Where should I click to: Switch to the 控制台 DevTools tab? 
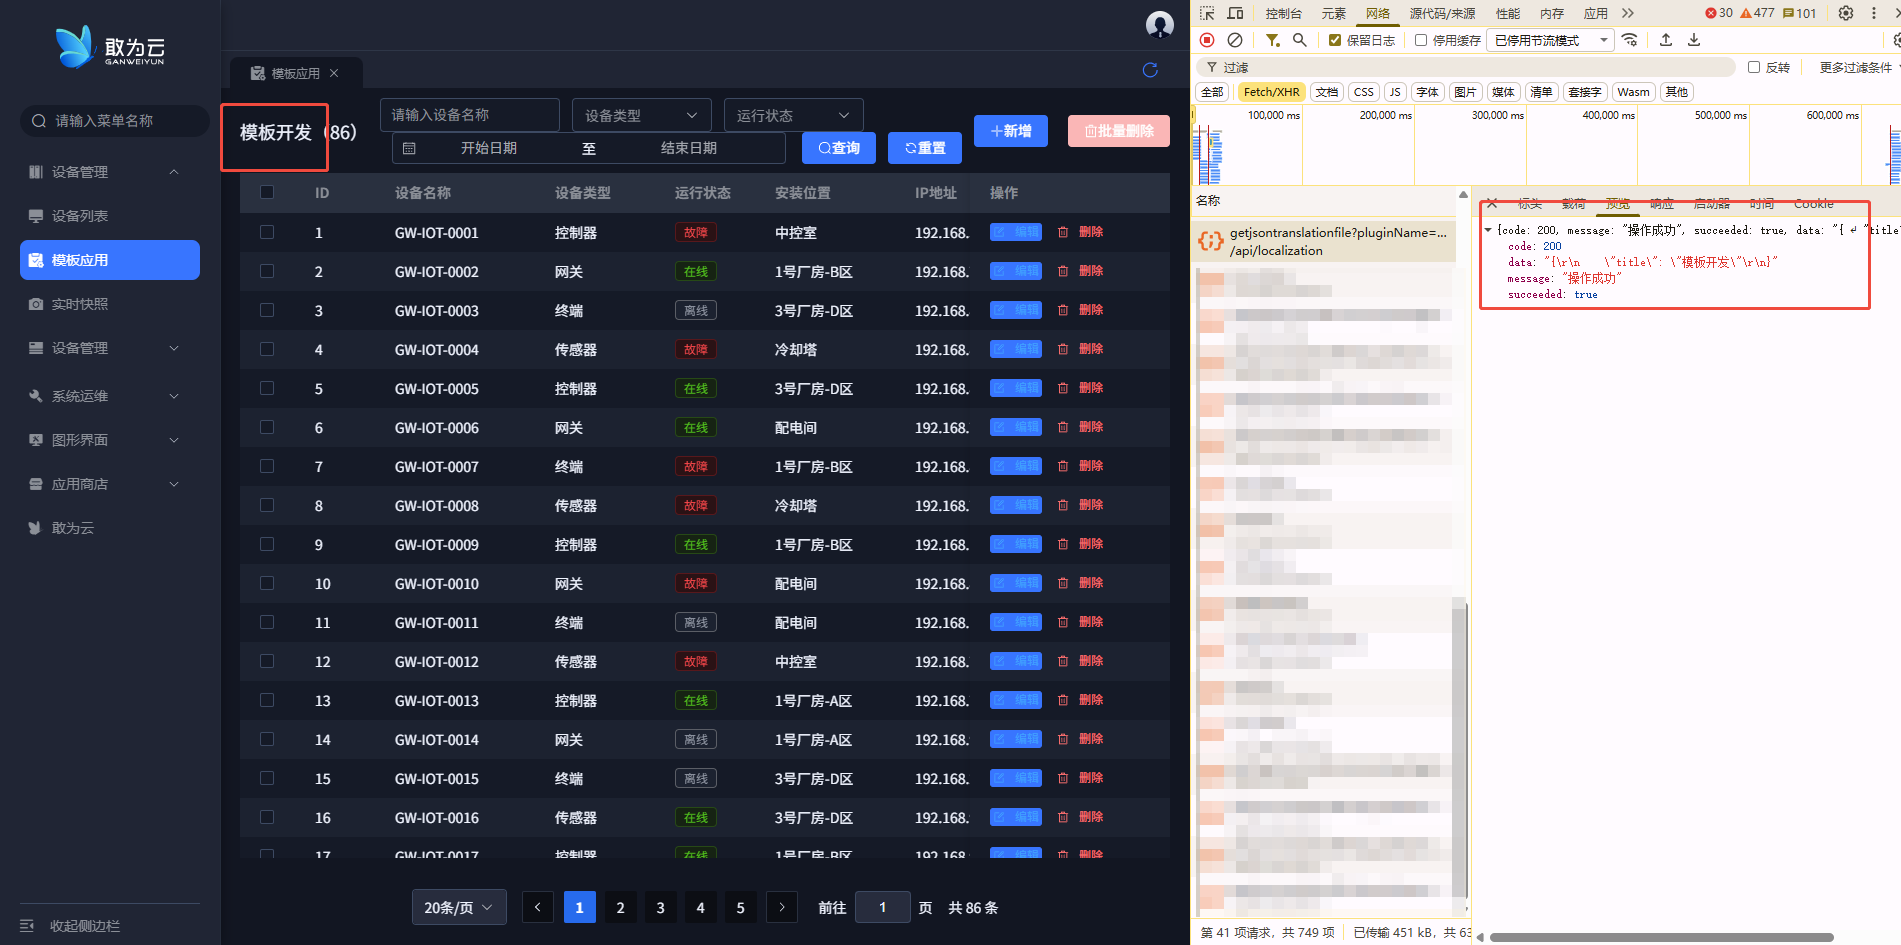point(1283,13)
